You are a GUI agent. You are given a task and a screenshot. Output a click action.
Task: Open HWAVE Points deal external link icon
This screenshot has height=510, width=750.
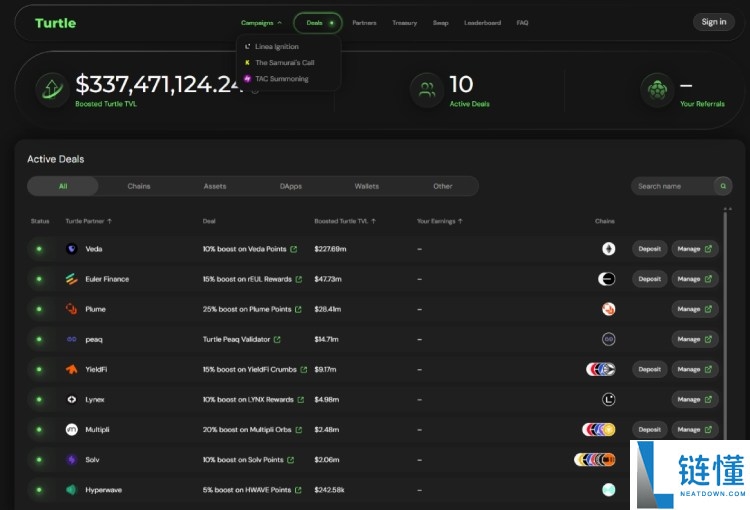(x=298, y=490)
